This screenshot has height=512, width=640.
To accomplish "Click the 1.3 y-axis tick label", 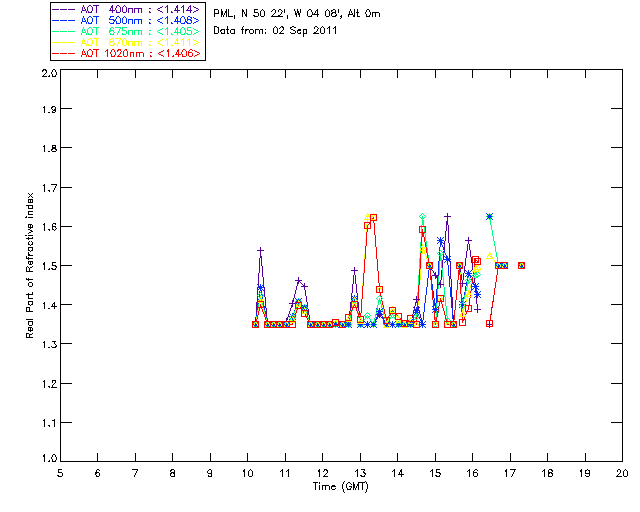I will coord(49,344).
